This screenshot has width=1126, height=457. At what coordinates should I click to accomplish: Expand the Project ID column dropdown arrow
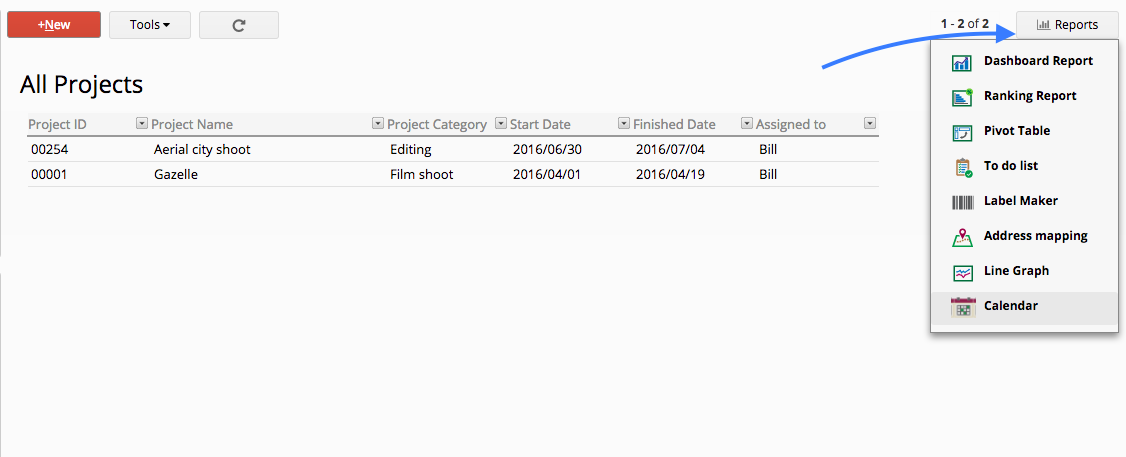coord(141,124)
